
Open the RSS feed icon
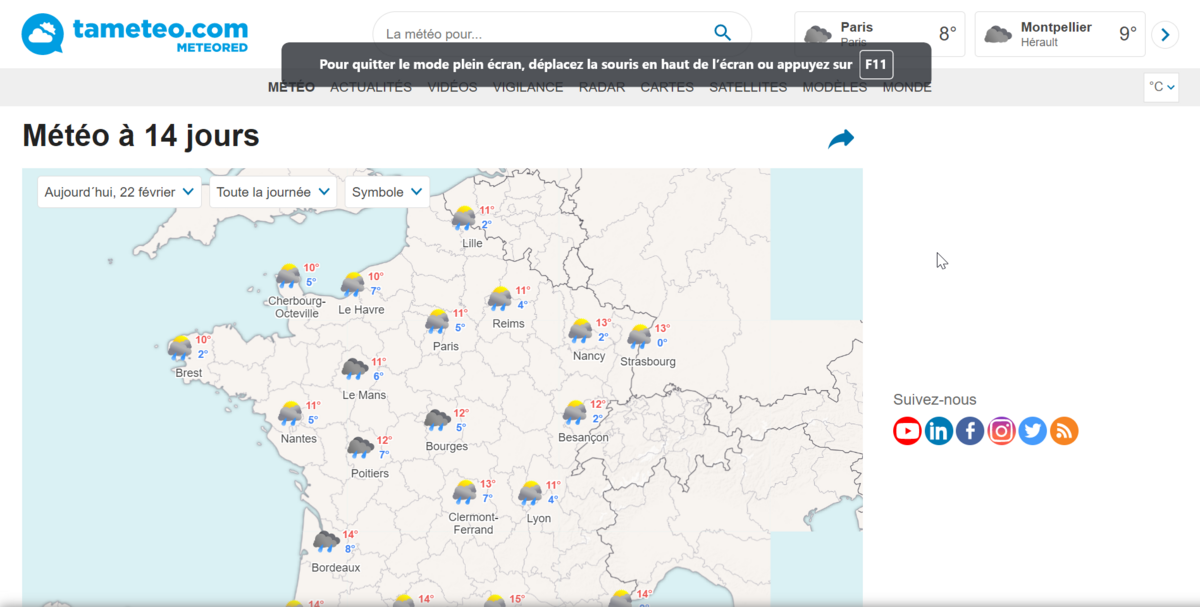[1064, 431]
